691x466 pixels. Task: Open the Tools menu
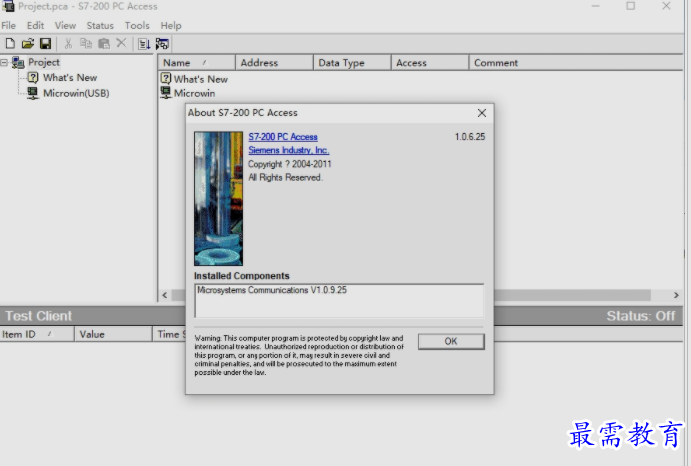point(137,26)
